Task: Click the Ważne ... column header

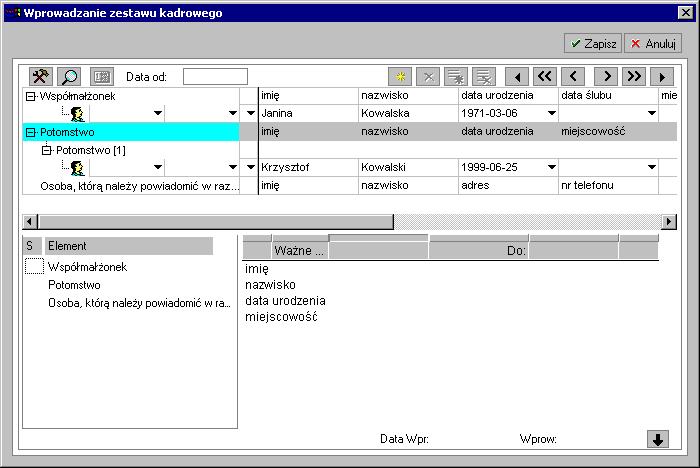Action: 300,251
